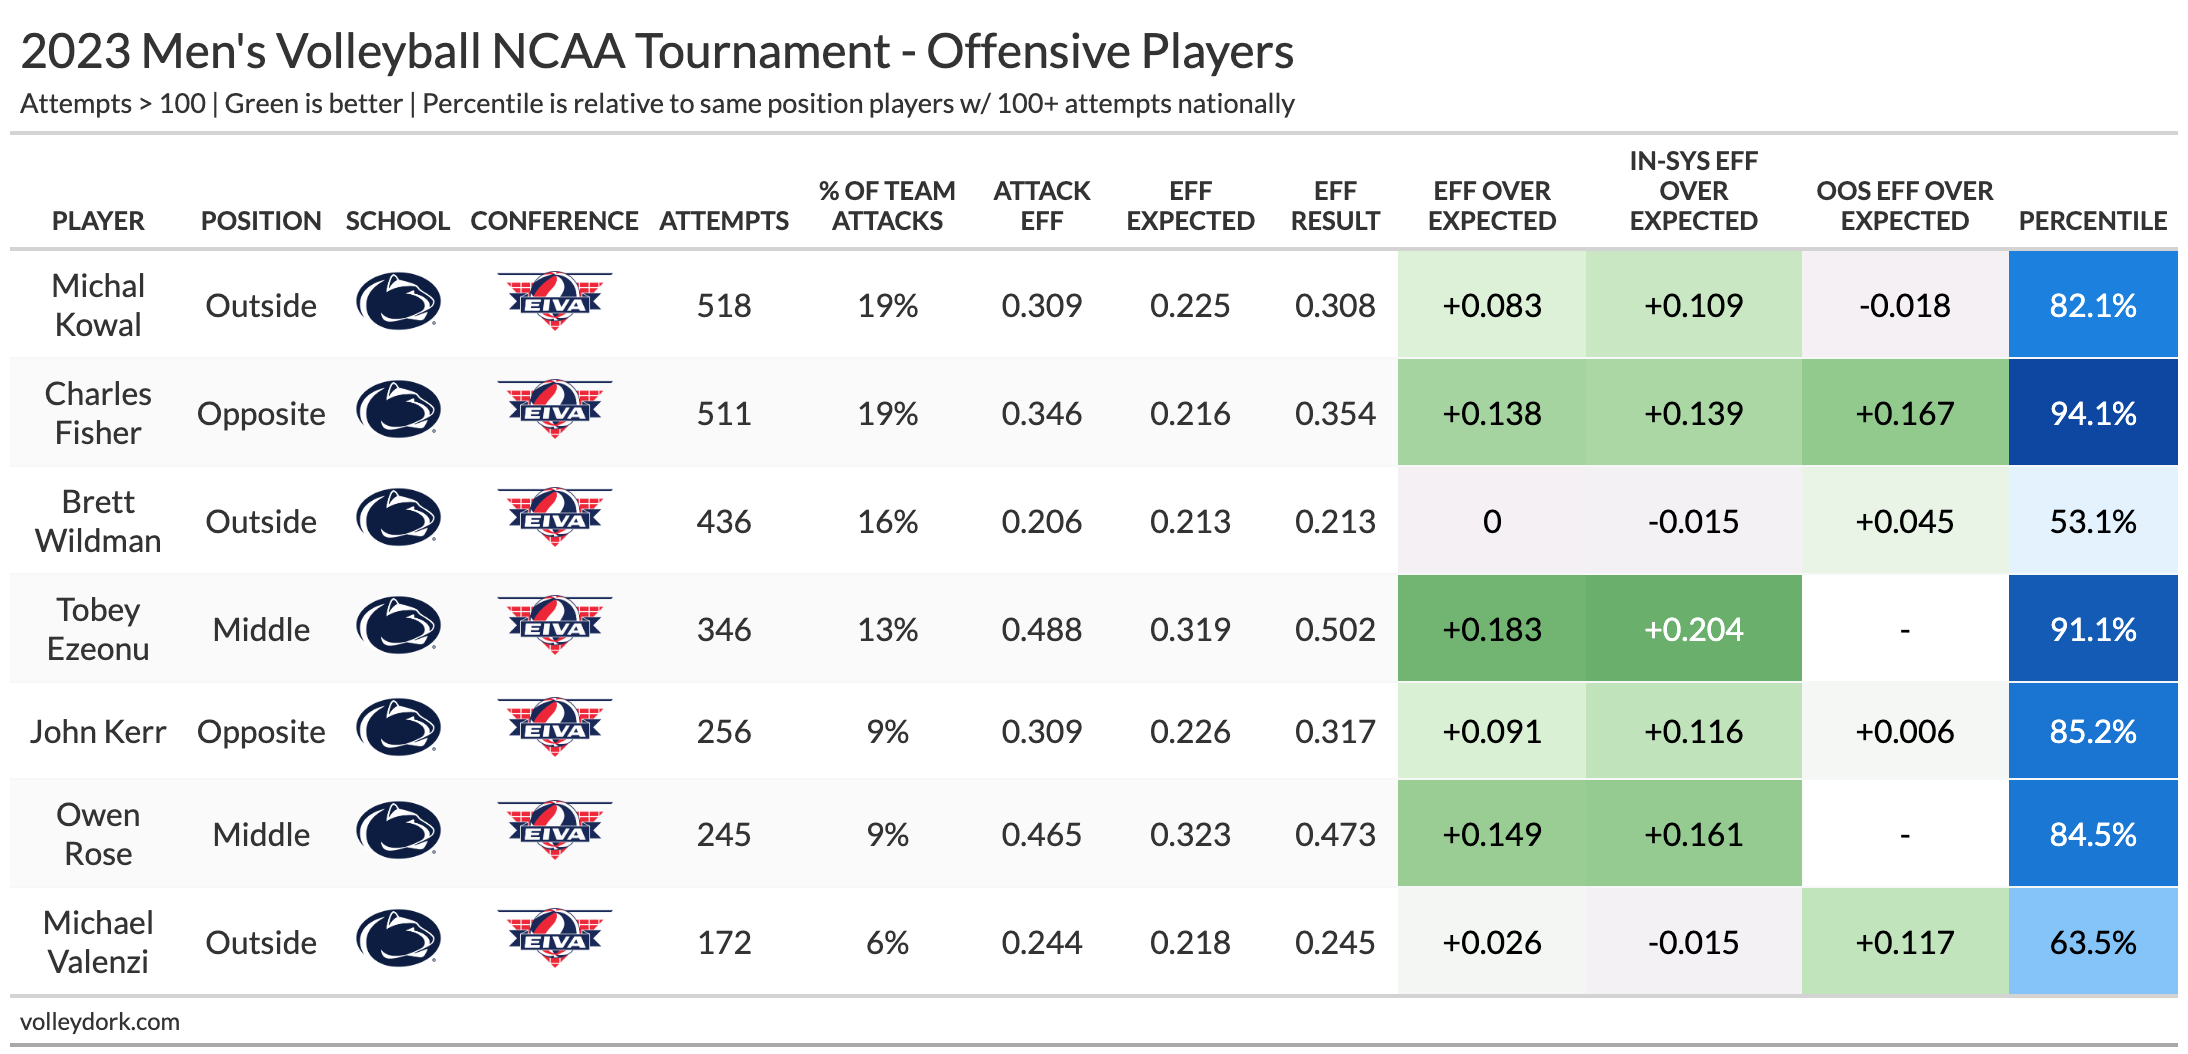Click EIVA conference logo in Charles Fisher row
The width and height of the screenshot is (2188, 1054).
[555, 409]
